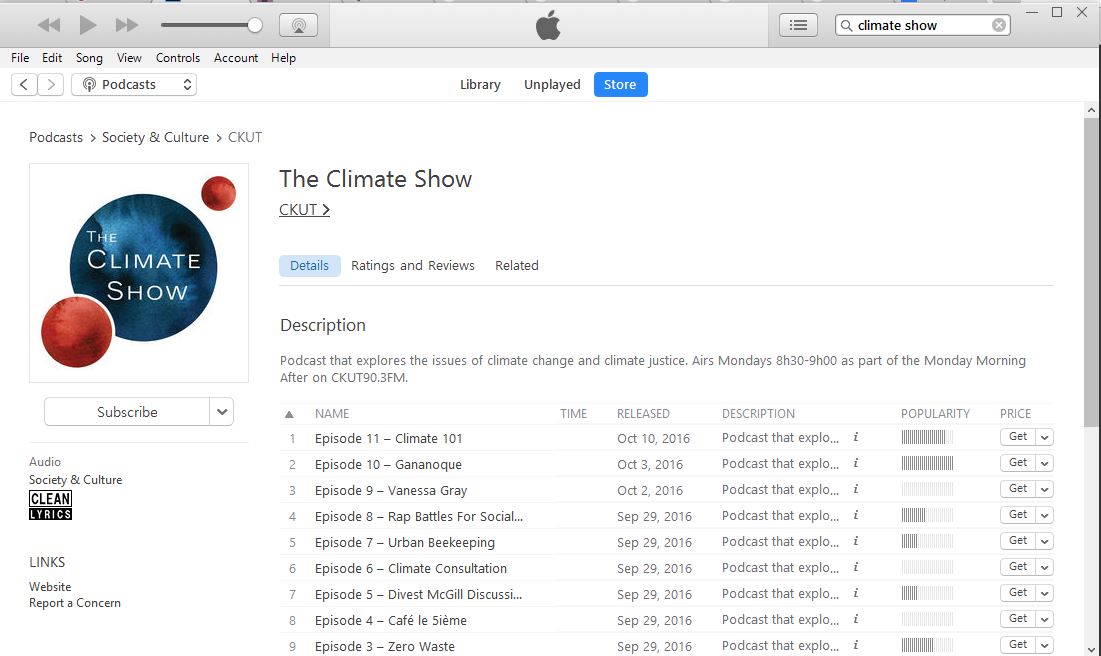This screenshot has height=656, width=1101.
Task: Expand Get options arrow for Episode 7
Action: (1045, 541)
